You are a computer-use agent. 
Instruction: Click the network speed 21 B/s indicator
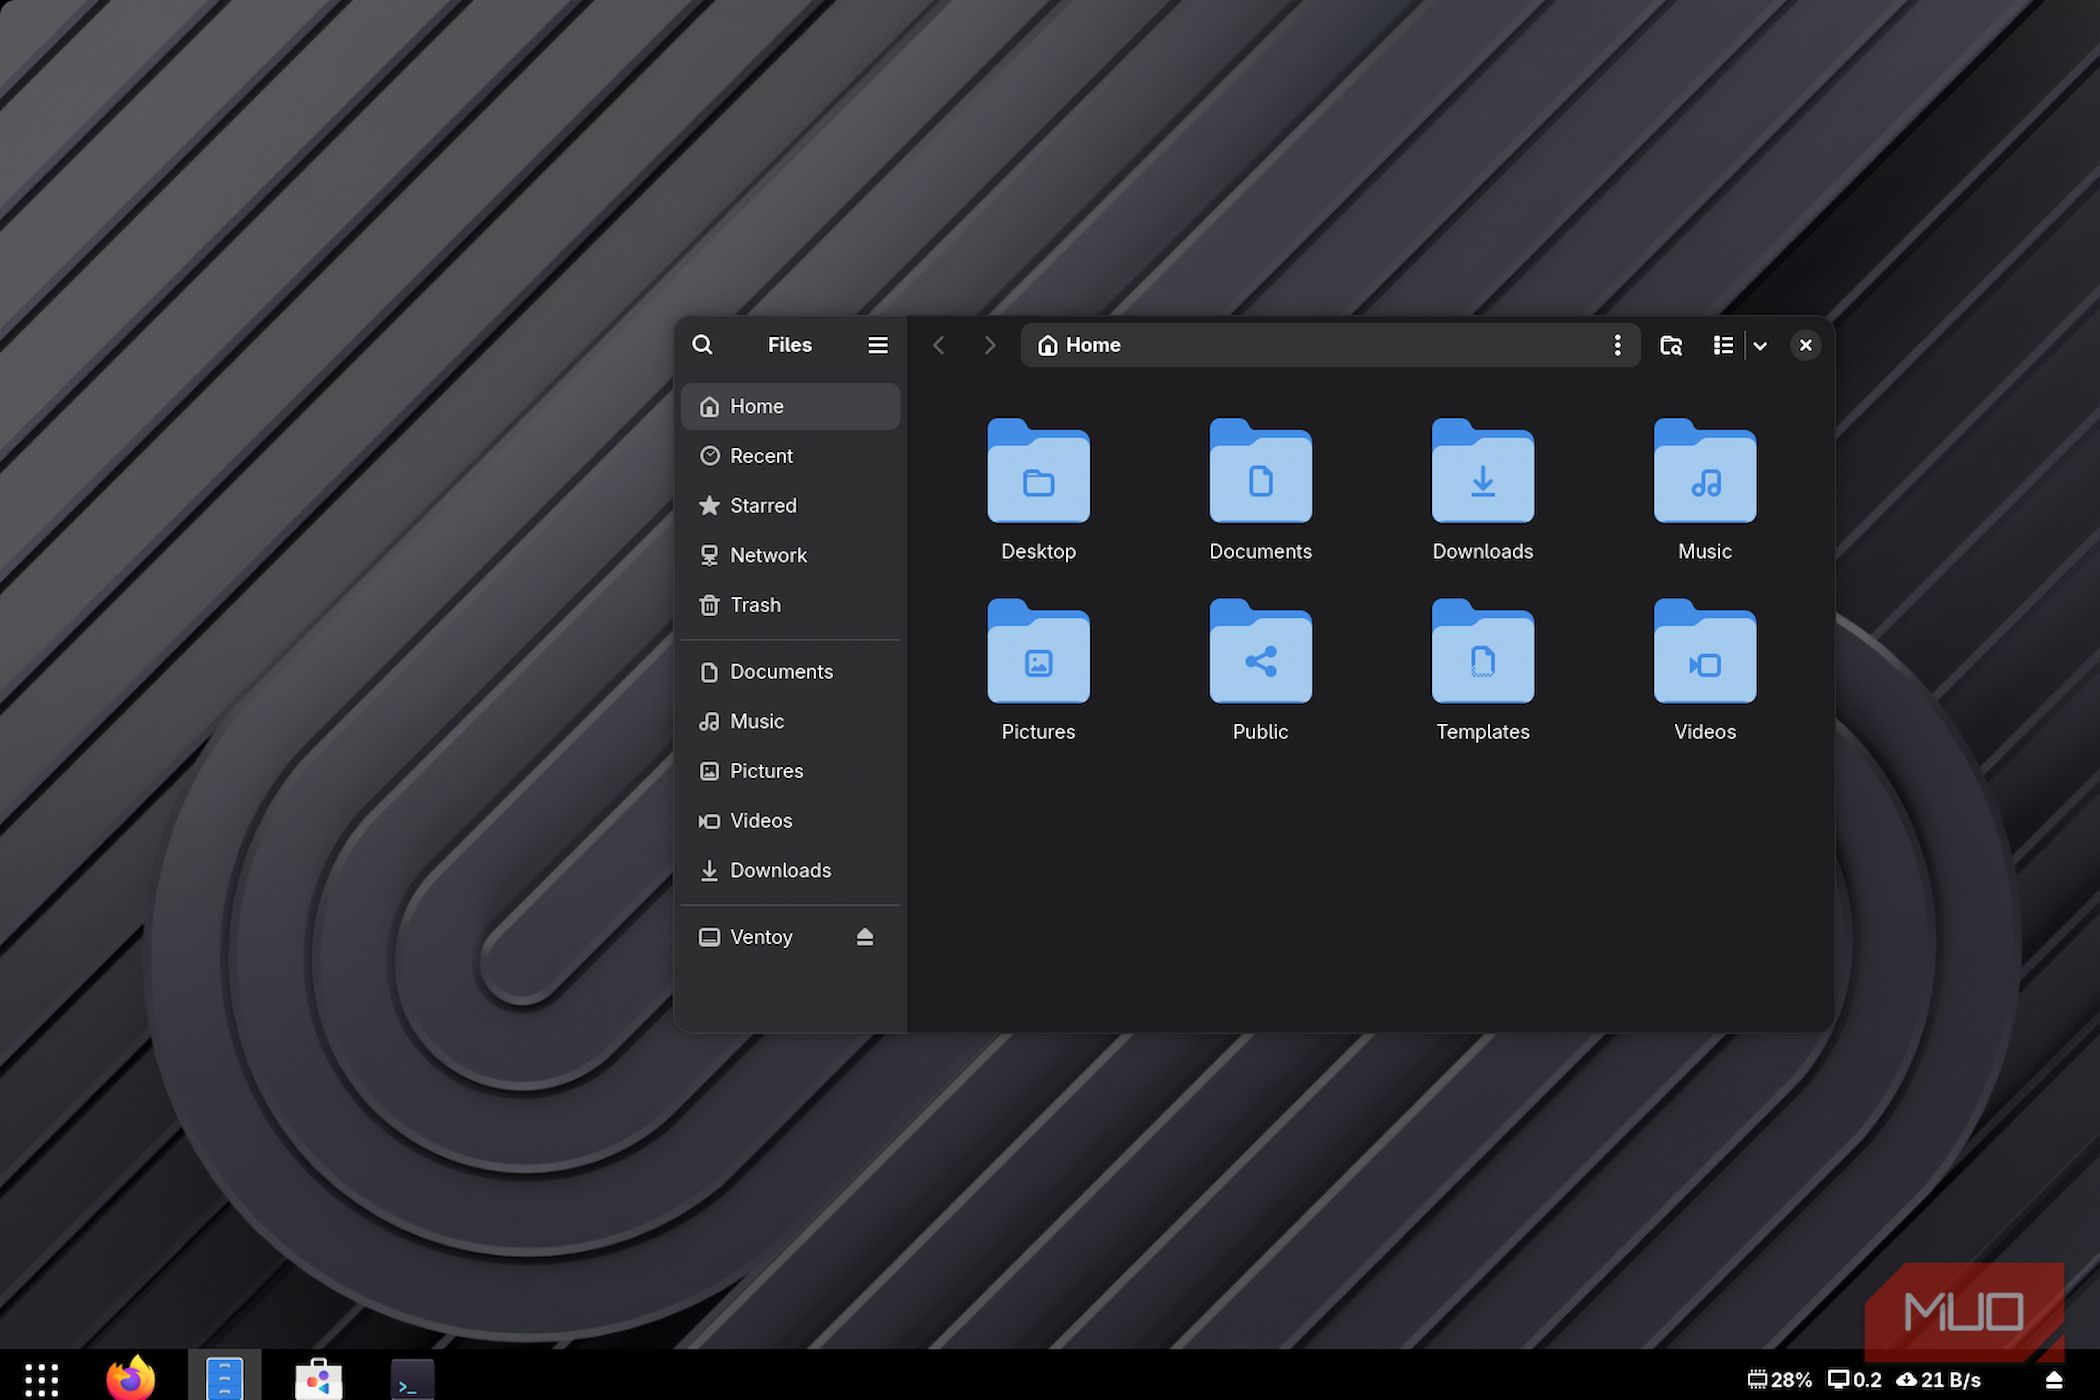click(1939, 1380)
